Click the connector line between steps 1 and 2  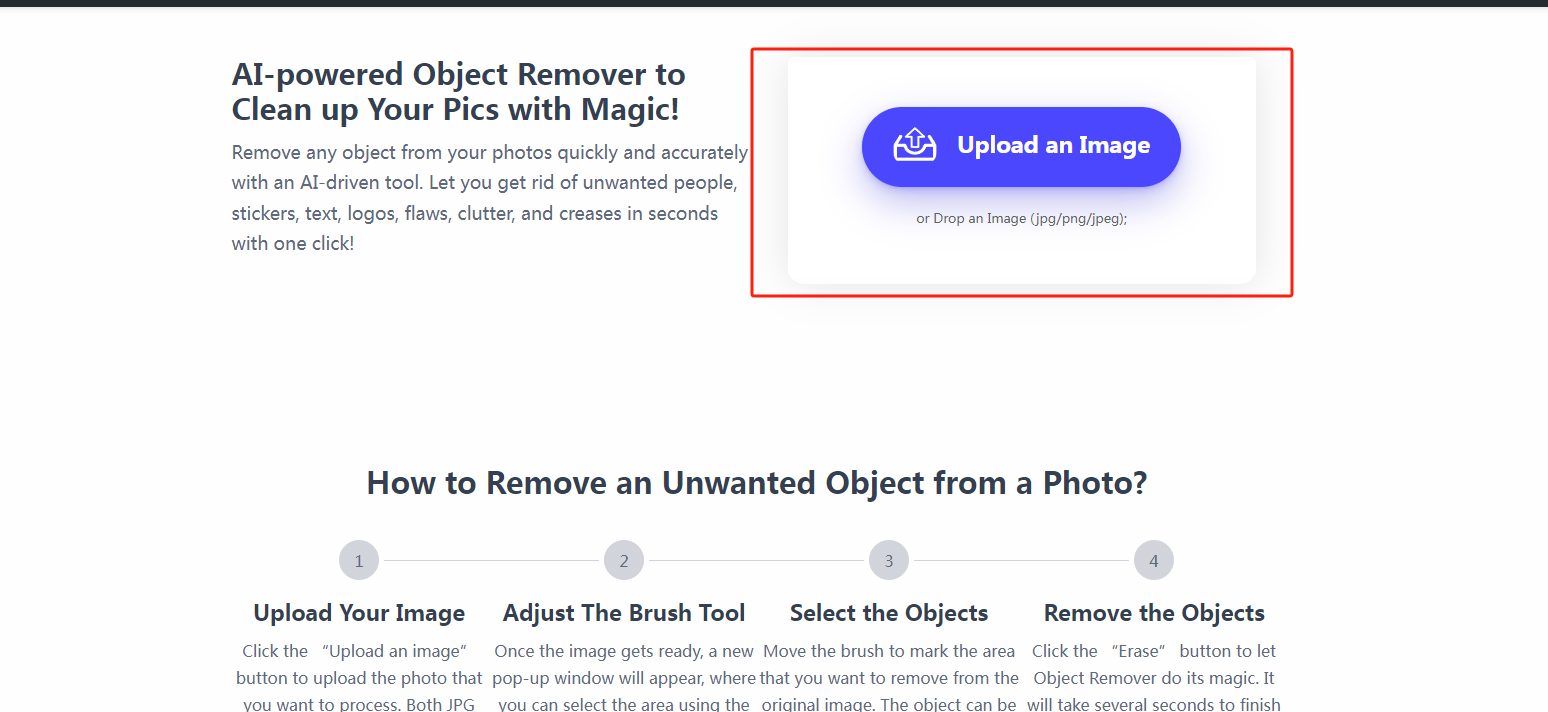point(491,560)
